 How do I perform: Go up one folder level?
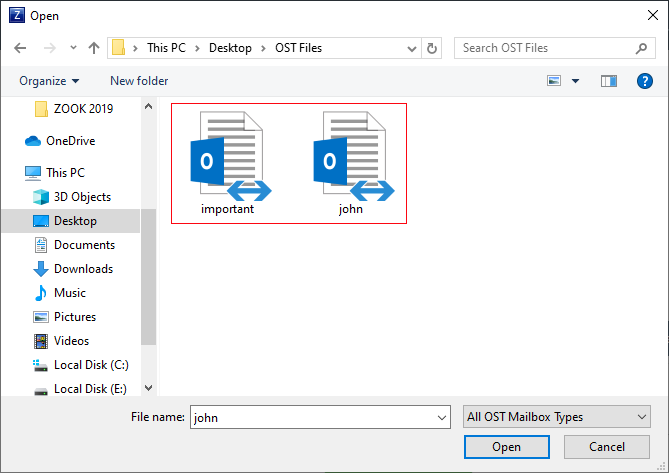coord(94,48)
